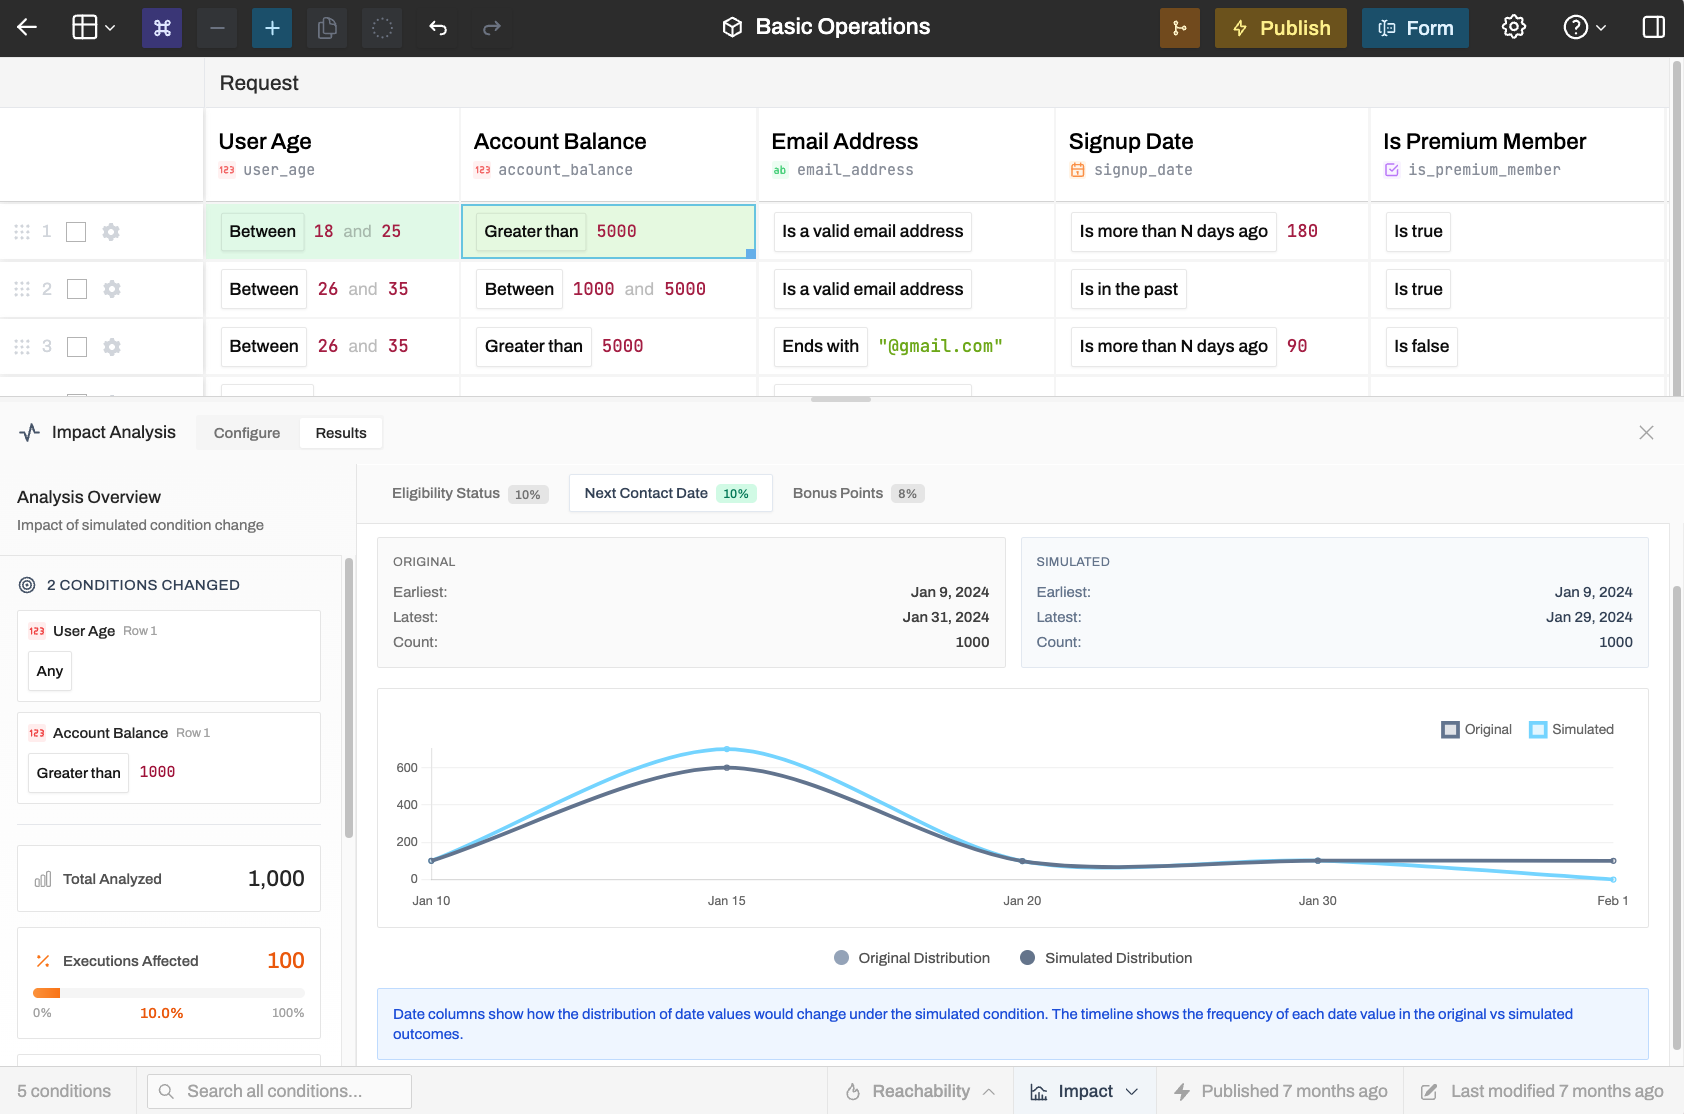Open the Form button
Screen dimensions: 1684x1114
tap(1415, 28)
